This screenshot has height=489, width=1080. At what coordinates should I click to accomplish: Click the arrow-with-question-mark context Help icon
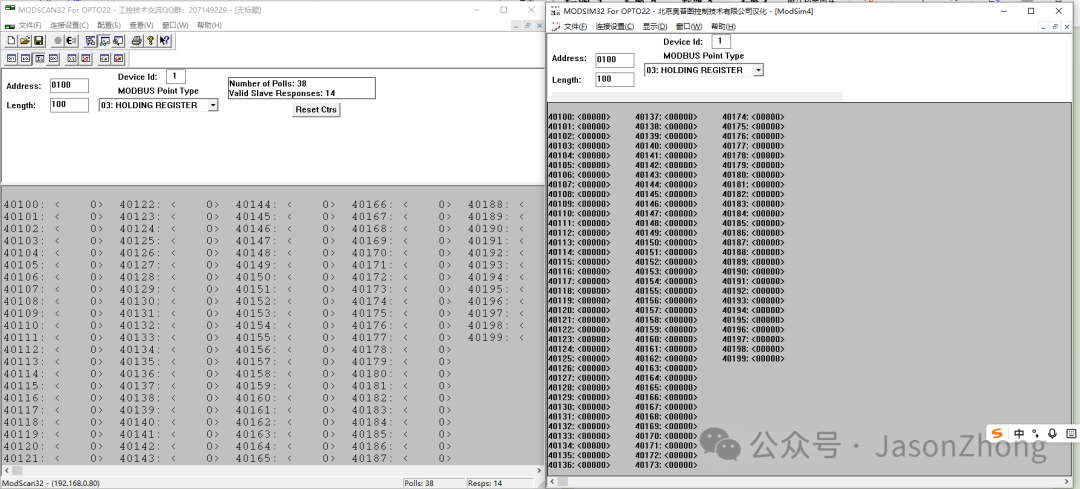(x=165, y=41)
